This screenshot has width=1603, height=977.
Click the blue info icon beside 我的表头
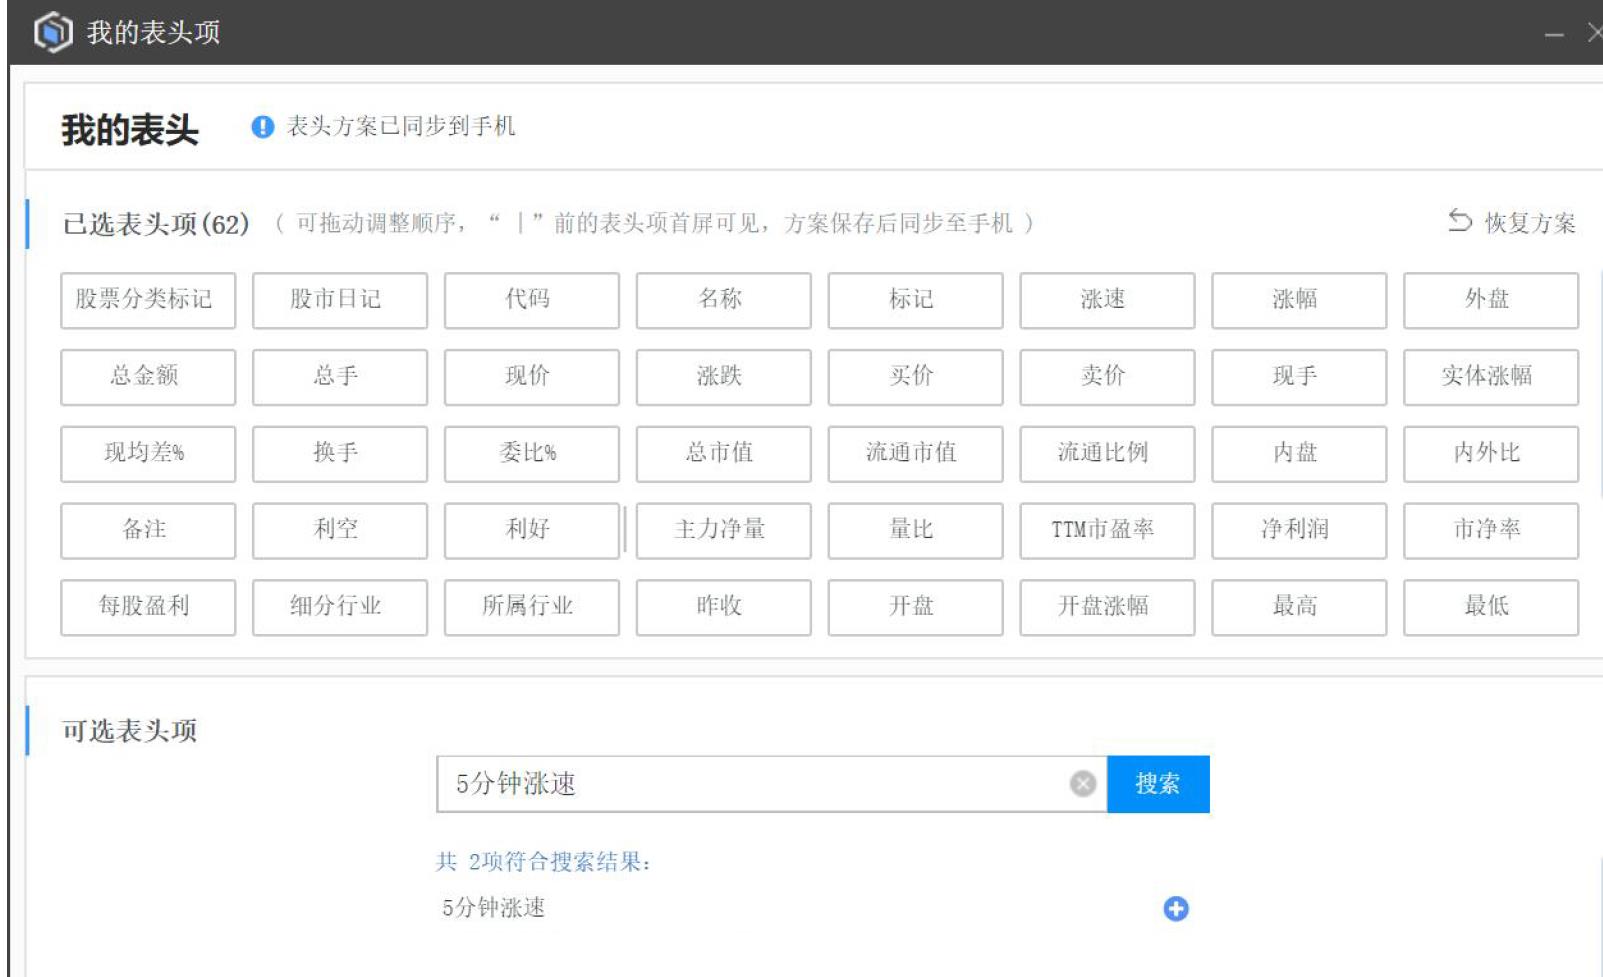point(260,126)
